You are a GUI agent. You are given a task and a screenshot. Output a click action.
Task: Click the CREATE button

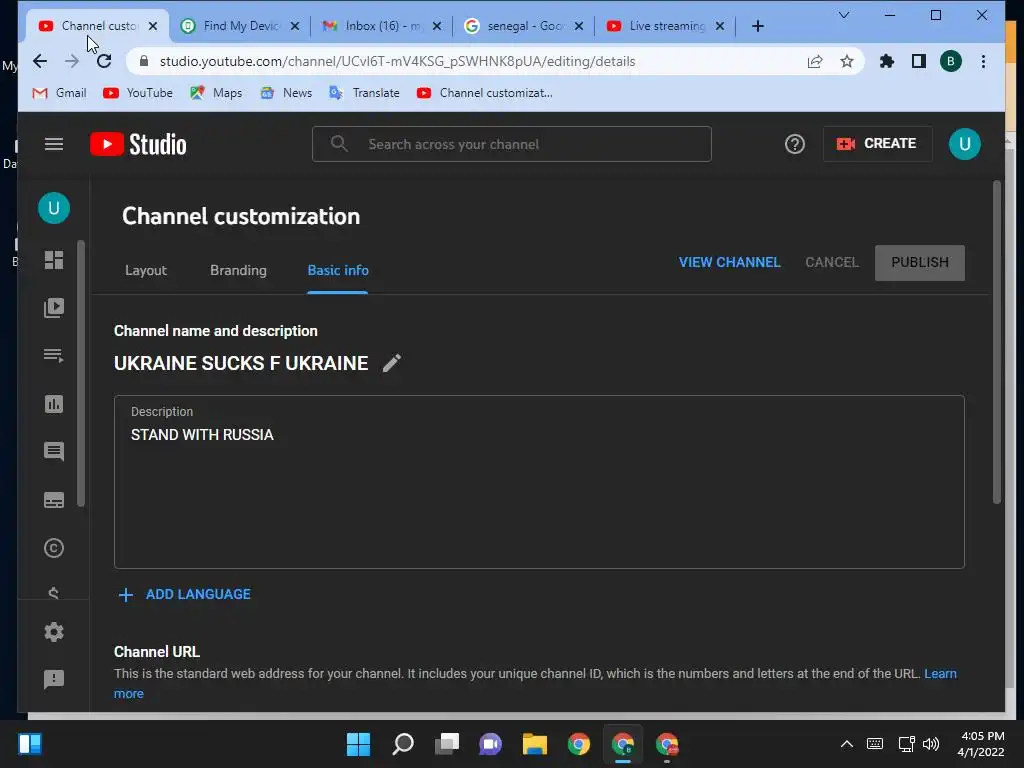pyautogui.click(x=877, y=144)
